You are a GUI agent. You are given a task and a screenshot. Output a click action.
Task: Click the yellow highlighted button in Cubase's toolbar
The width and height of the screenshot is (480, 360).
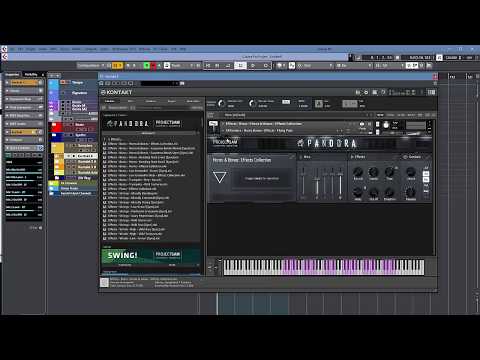pos(117,66)
